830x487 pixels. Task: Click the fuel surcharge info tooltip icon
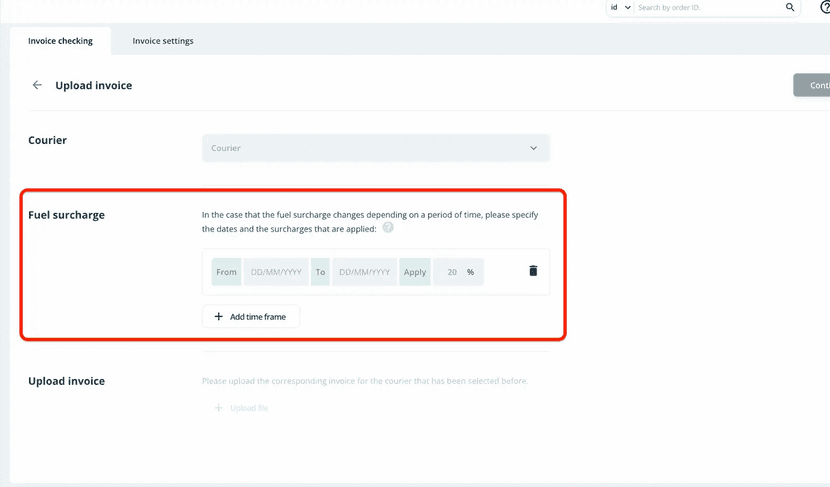(x=388, y=228)
